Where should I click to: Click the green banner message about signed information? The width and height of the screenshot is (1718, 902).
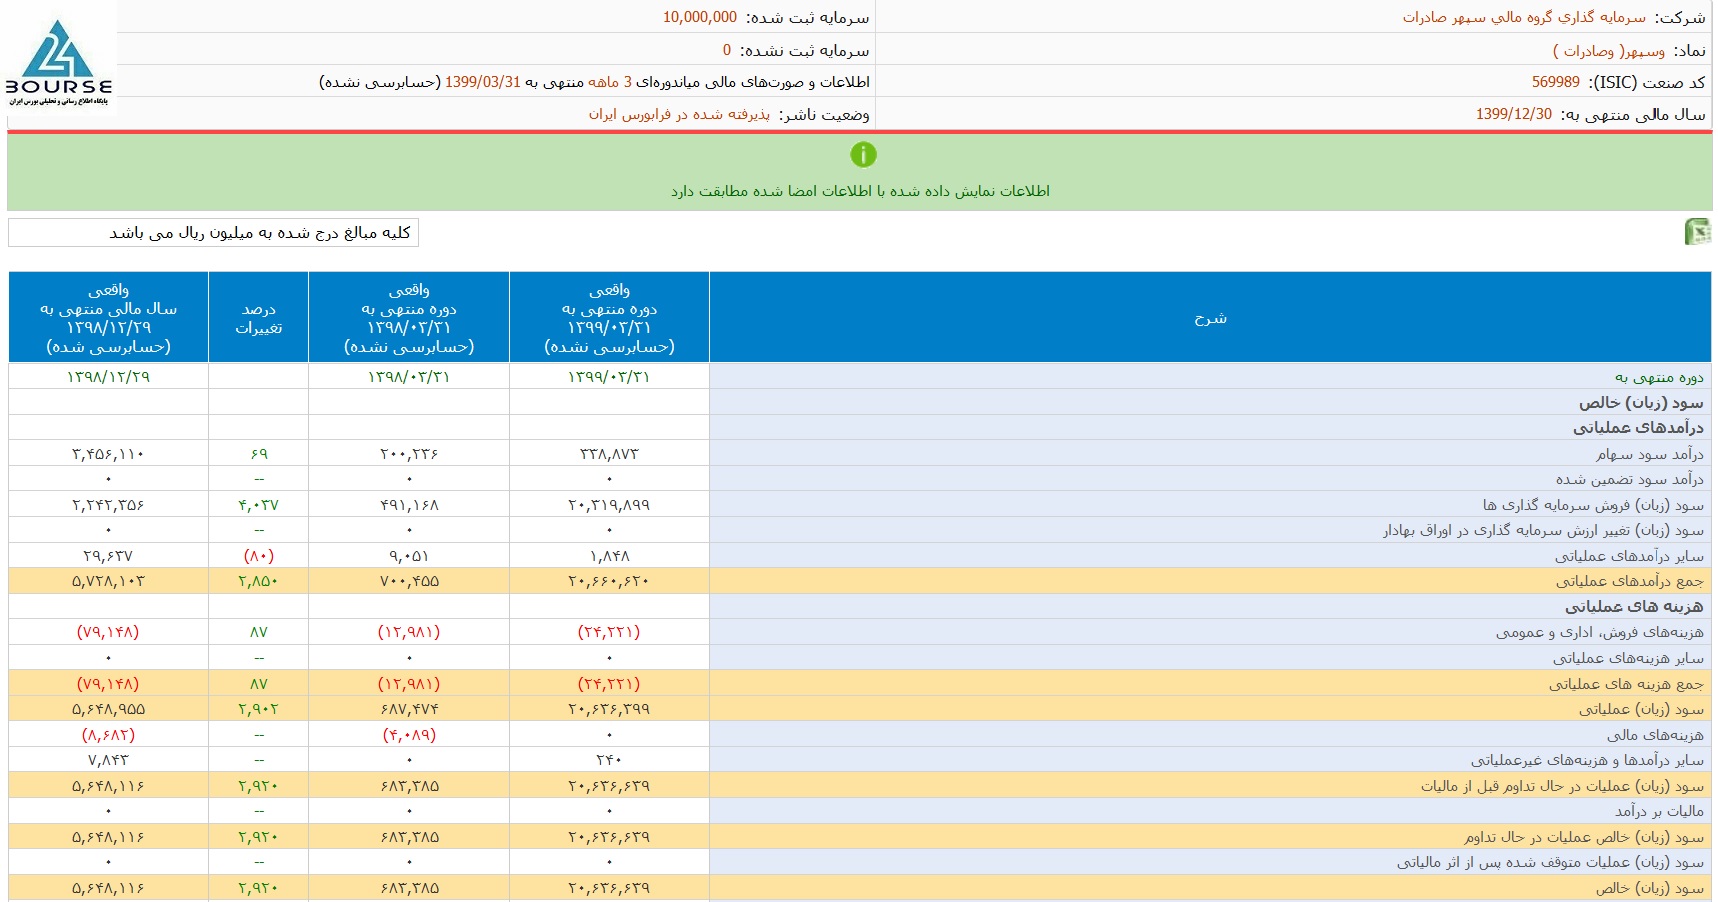click(860, 191)
